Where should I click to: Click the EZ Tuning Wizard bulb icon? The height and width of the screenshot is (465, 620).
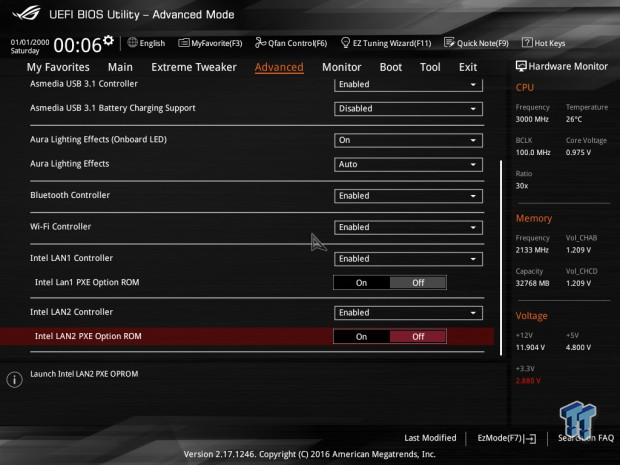(345, 42)
